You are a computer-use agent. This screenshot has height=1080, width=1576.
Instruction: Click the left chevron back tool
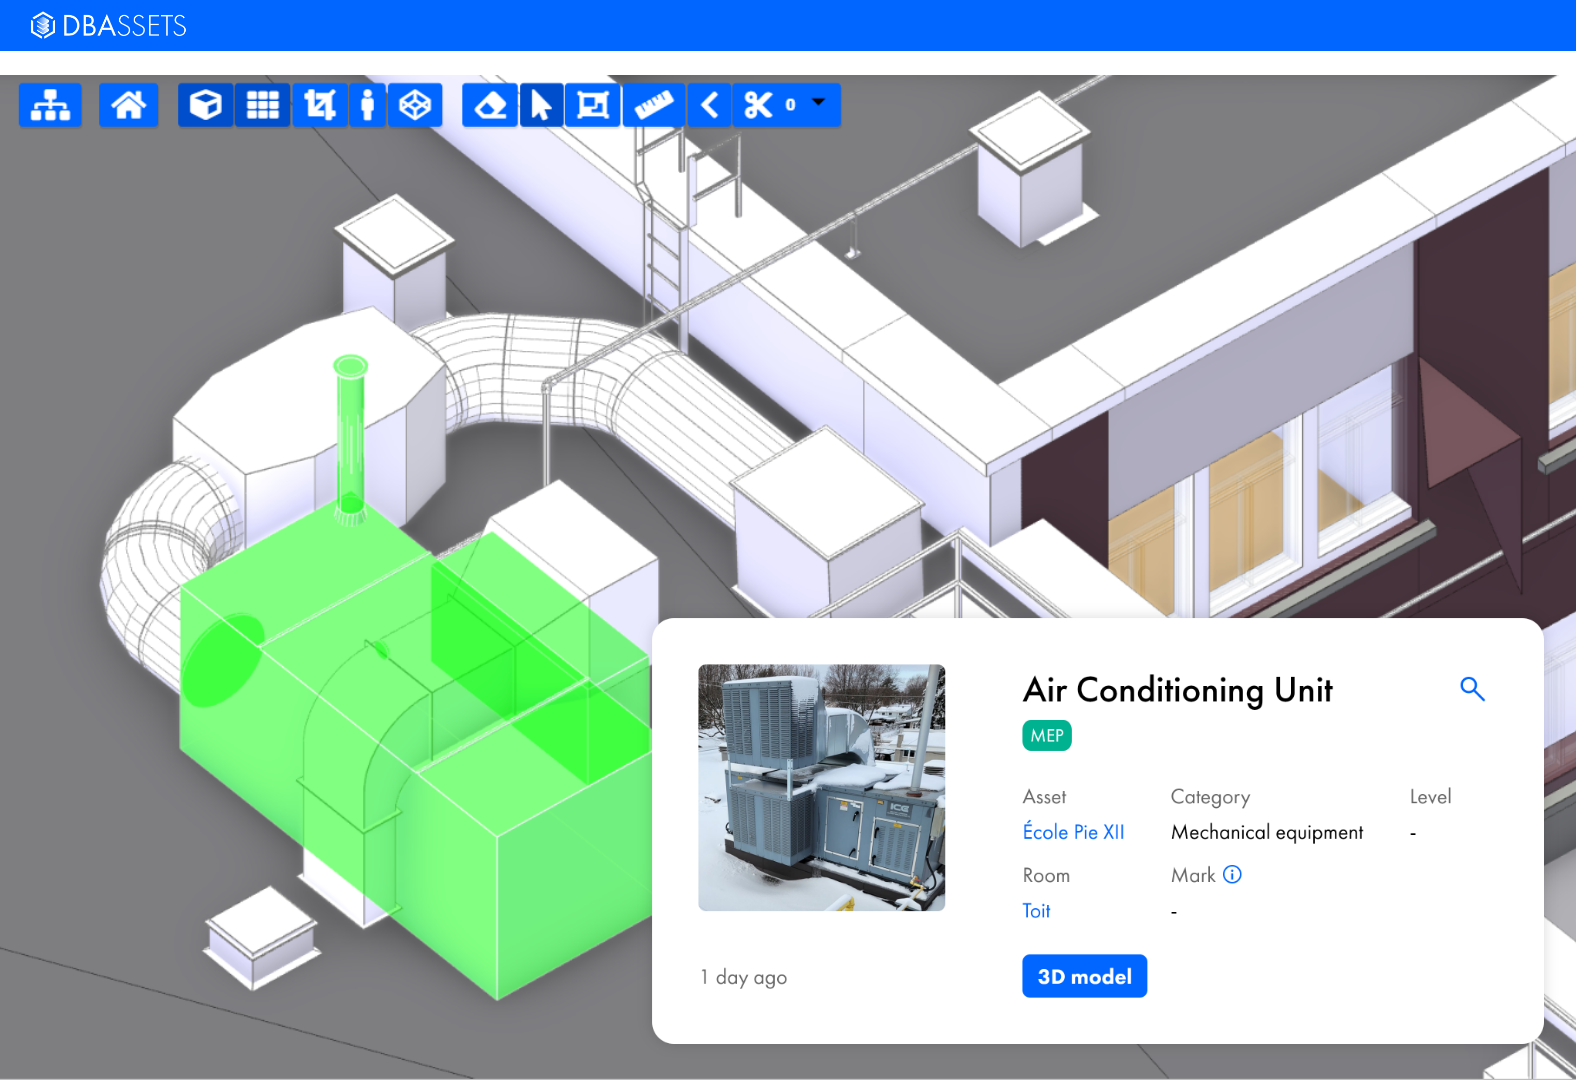click(710, 105)
